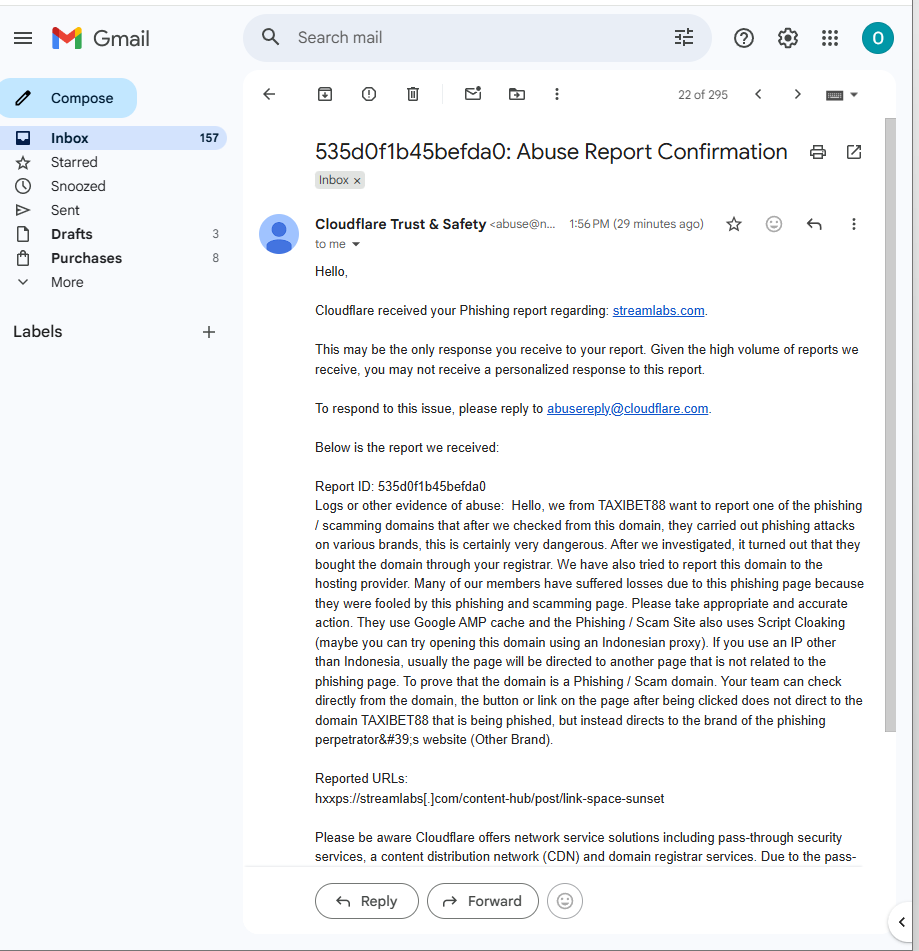Mark the email as unread
Viewport: 919px width, 951px height.
pos(473,93)
